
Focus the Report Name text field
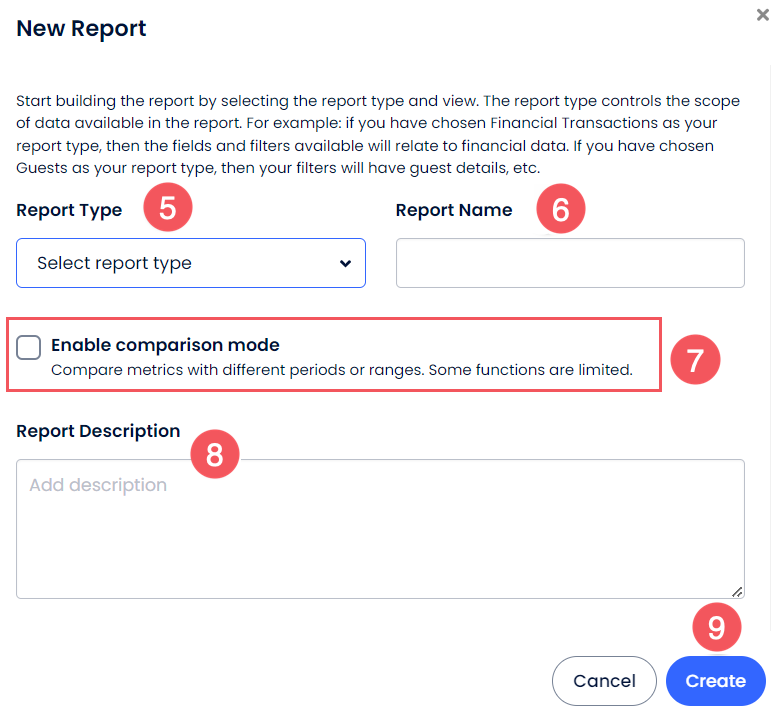(570, 263)
